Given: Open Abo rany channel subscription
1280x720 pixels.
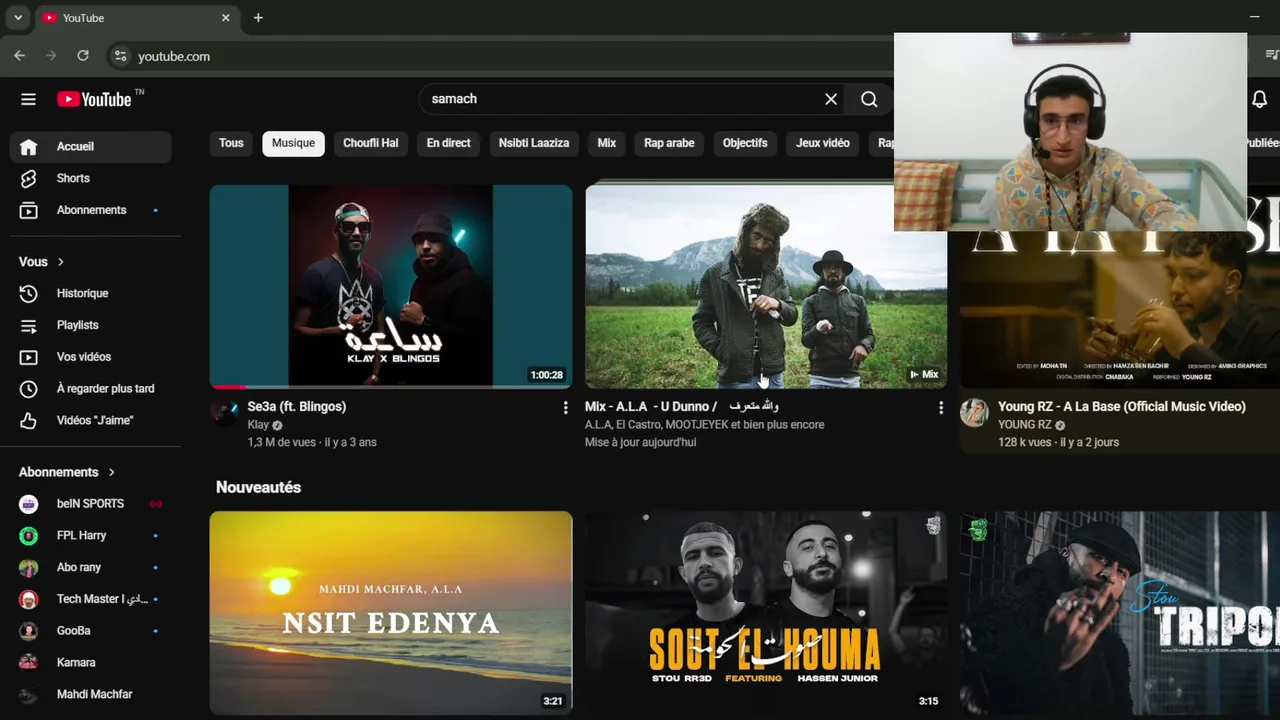Looking at the screenshot, I should coord(91,567).
